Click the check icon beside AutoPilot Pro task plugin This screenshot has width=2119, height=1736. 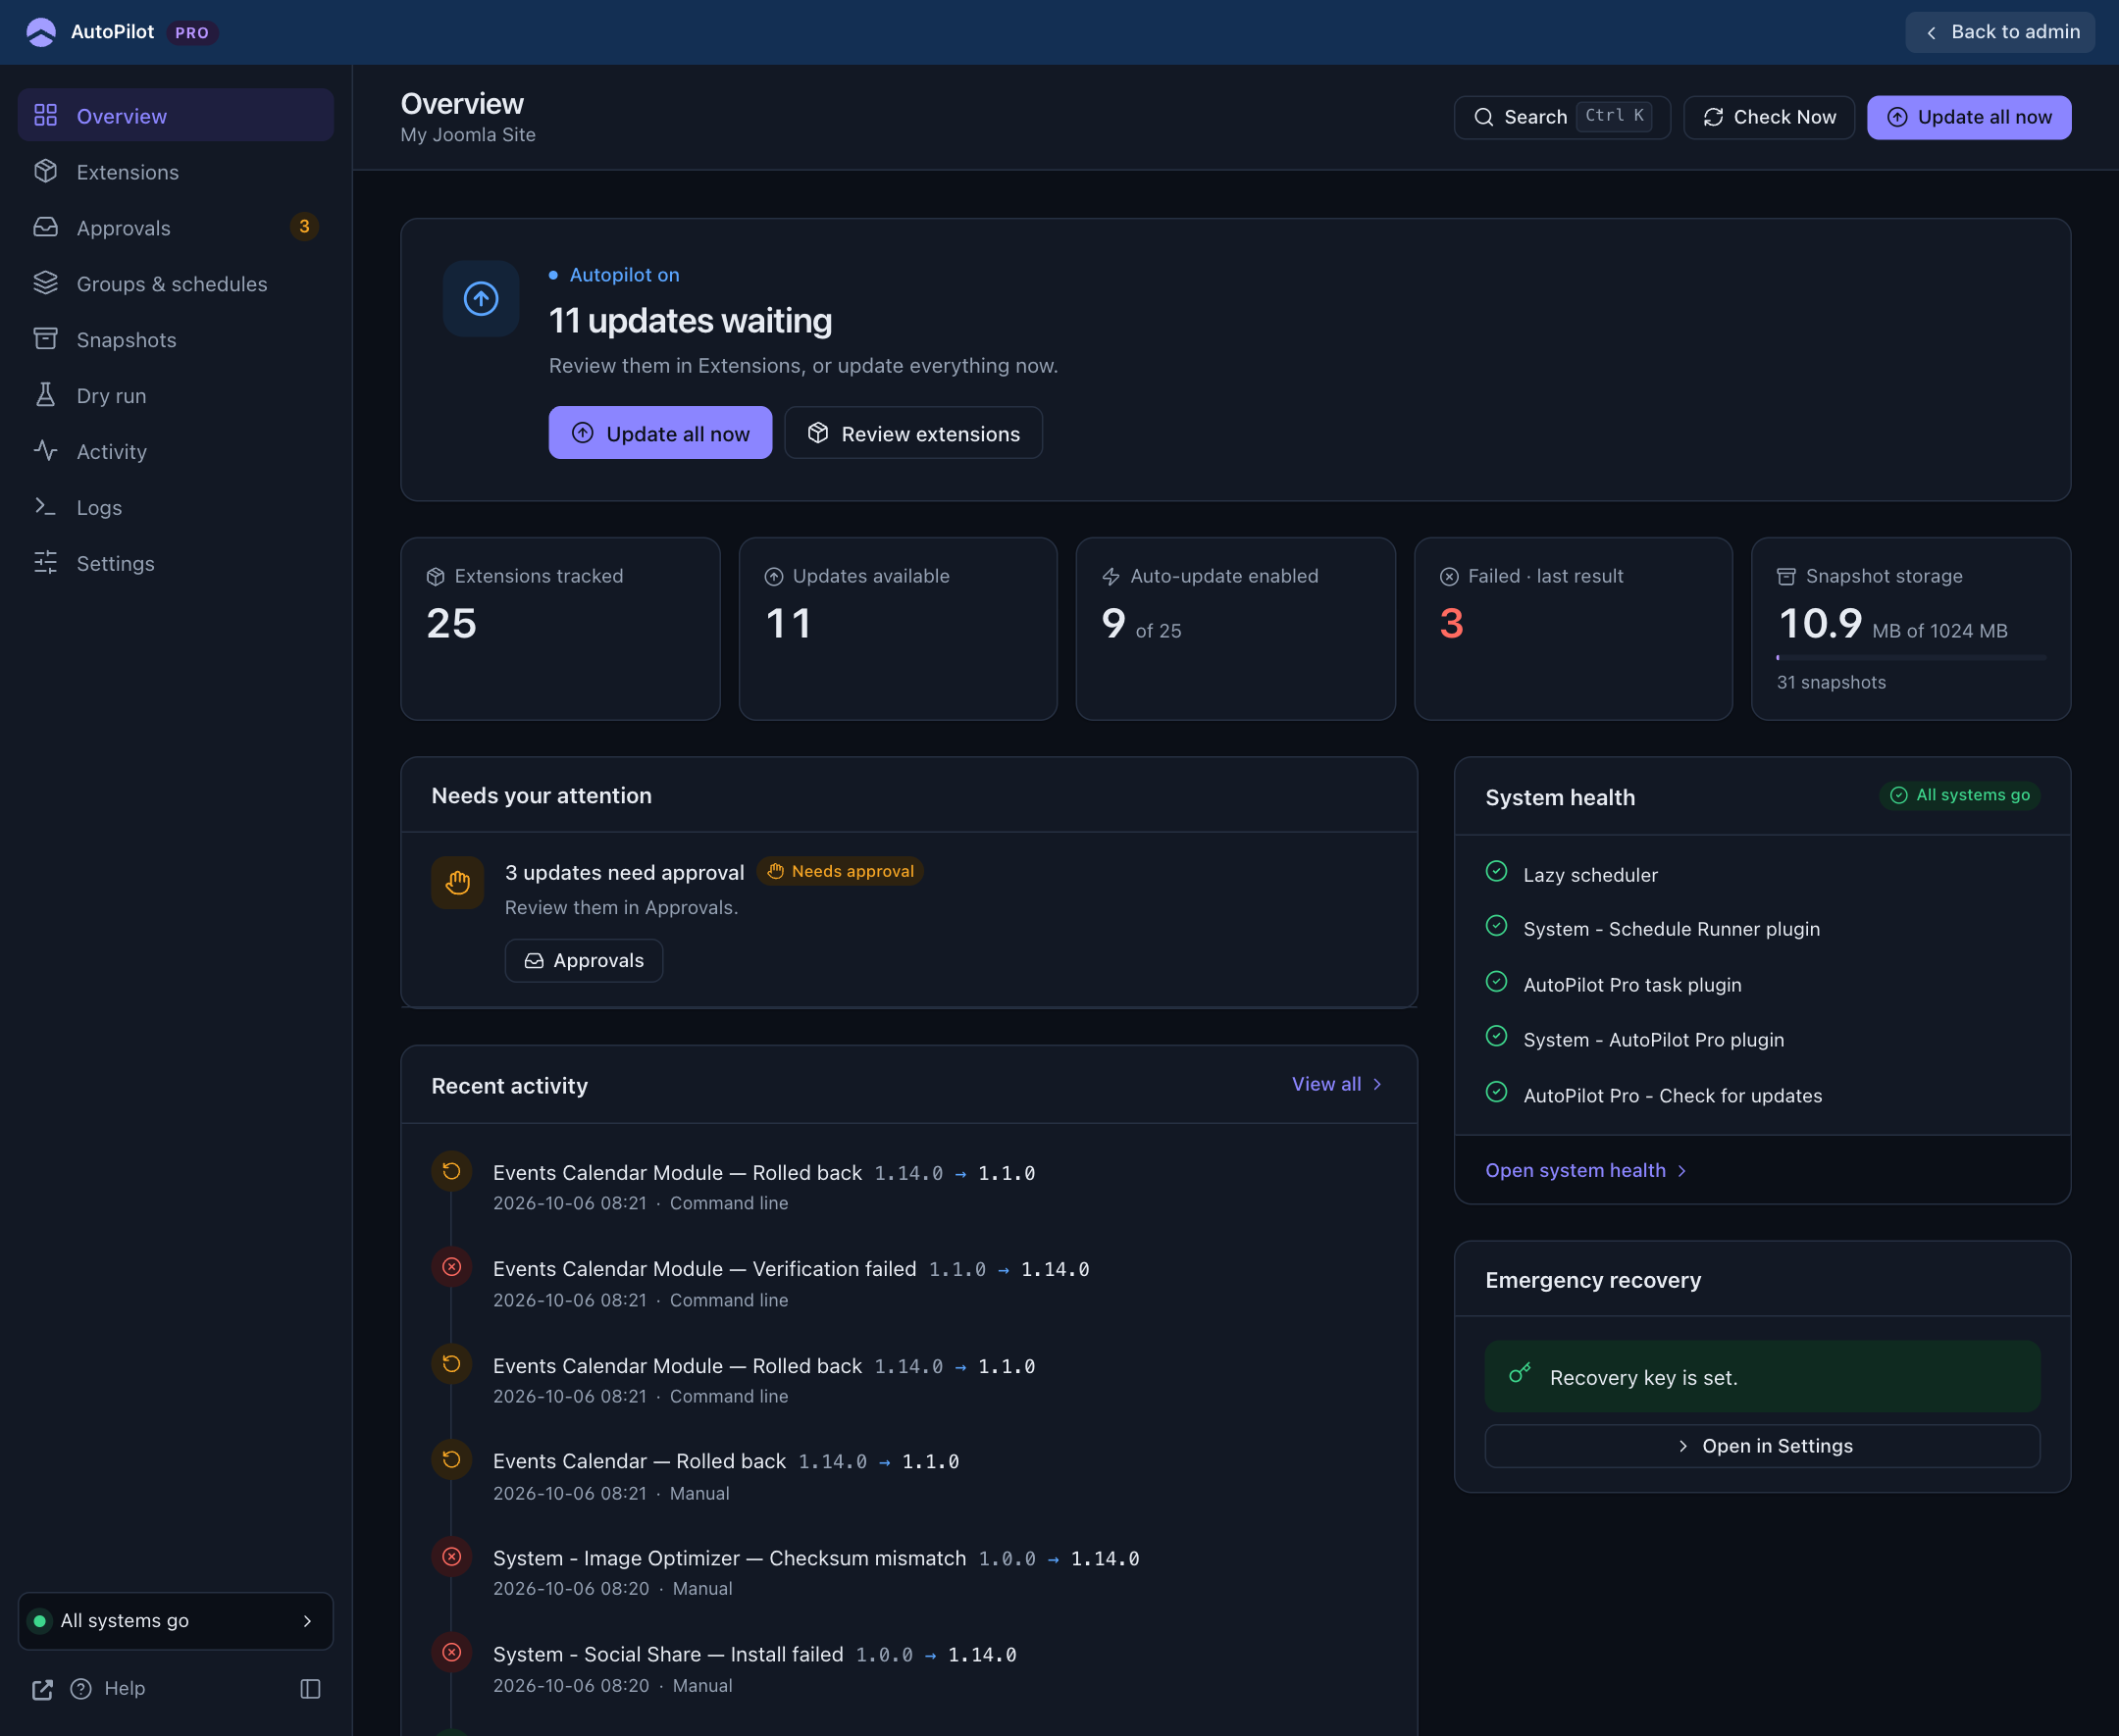pos(1497,981)
